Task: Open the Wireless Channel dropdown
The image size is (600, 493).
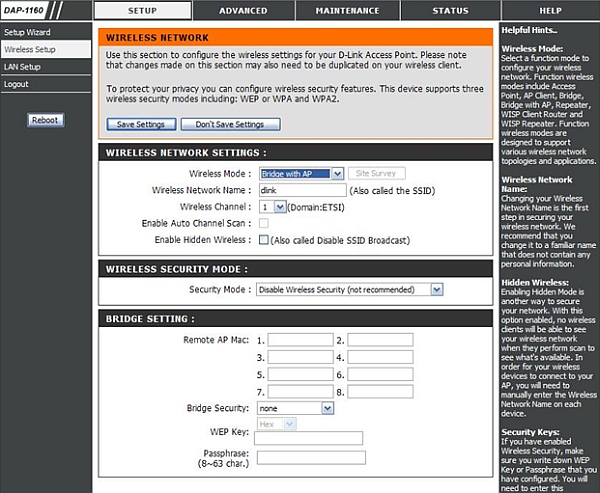Action: 272,206
